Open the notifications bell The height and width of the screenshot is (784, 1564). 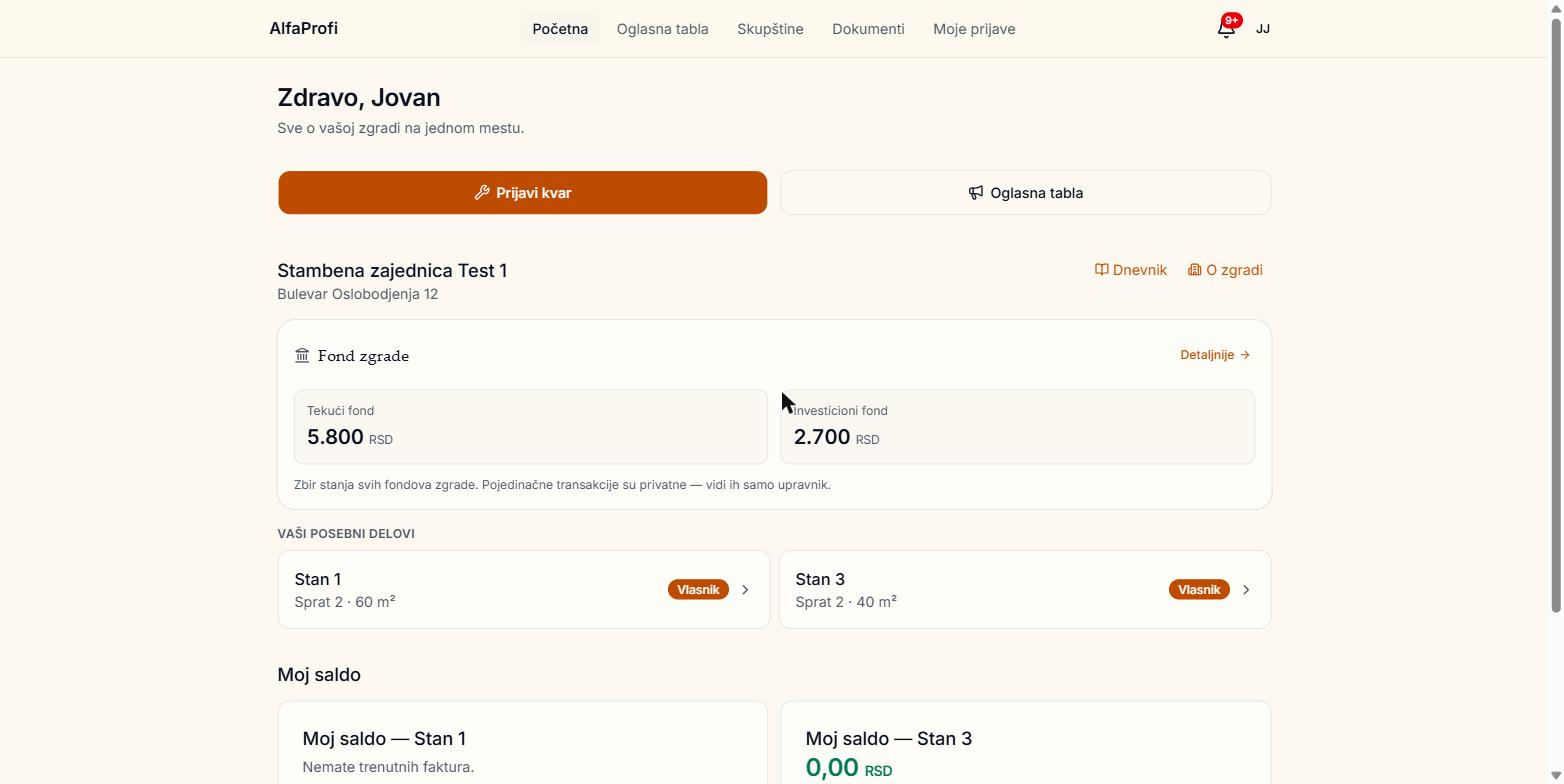[x=1226, y=28]
